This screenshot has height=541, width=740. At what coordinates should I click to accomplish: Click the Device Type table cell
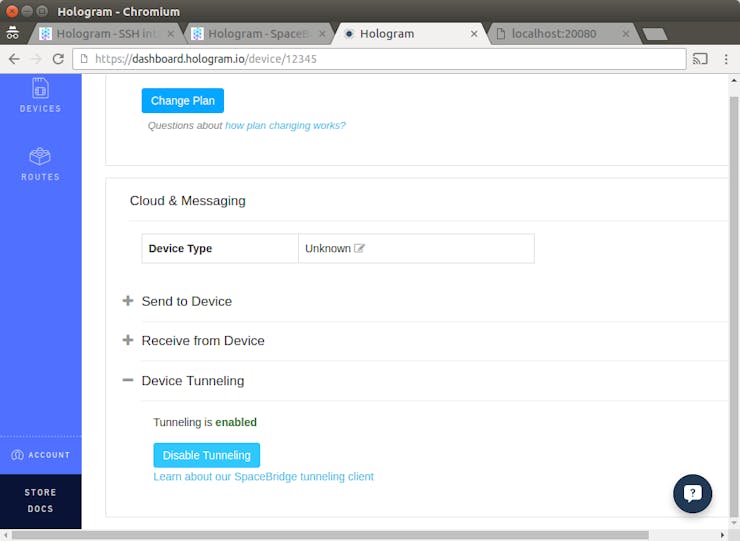[x=220, y=248]
